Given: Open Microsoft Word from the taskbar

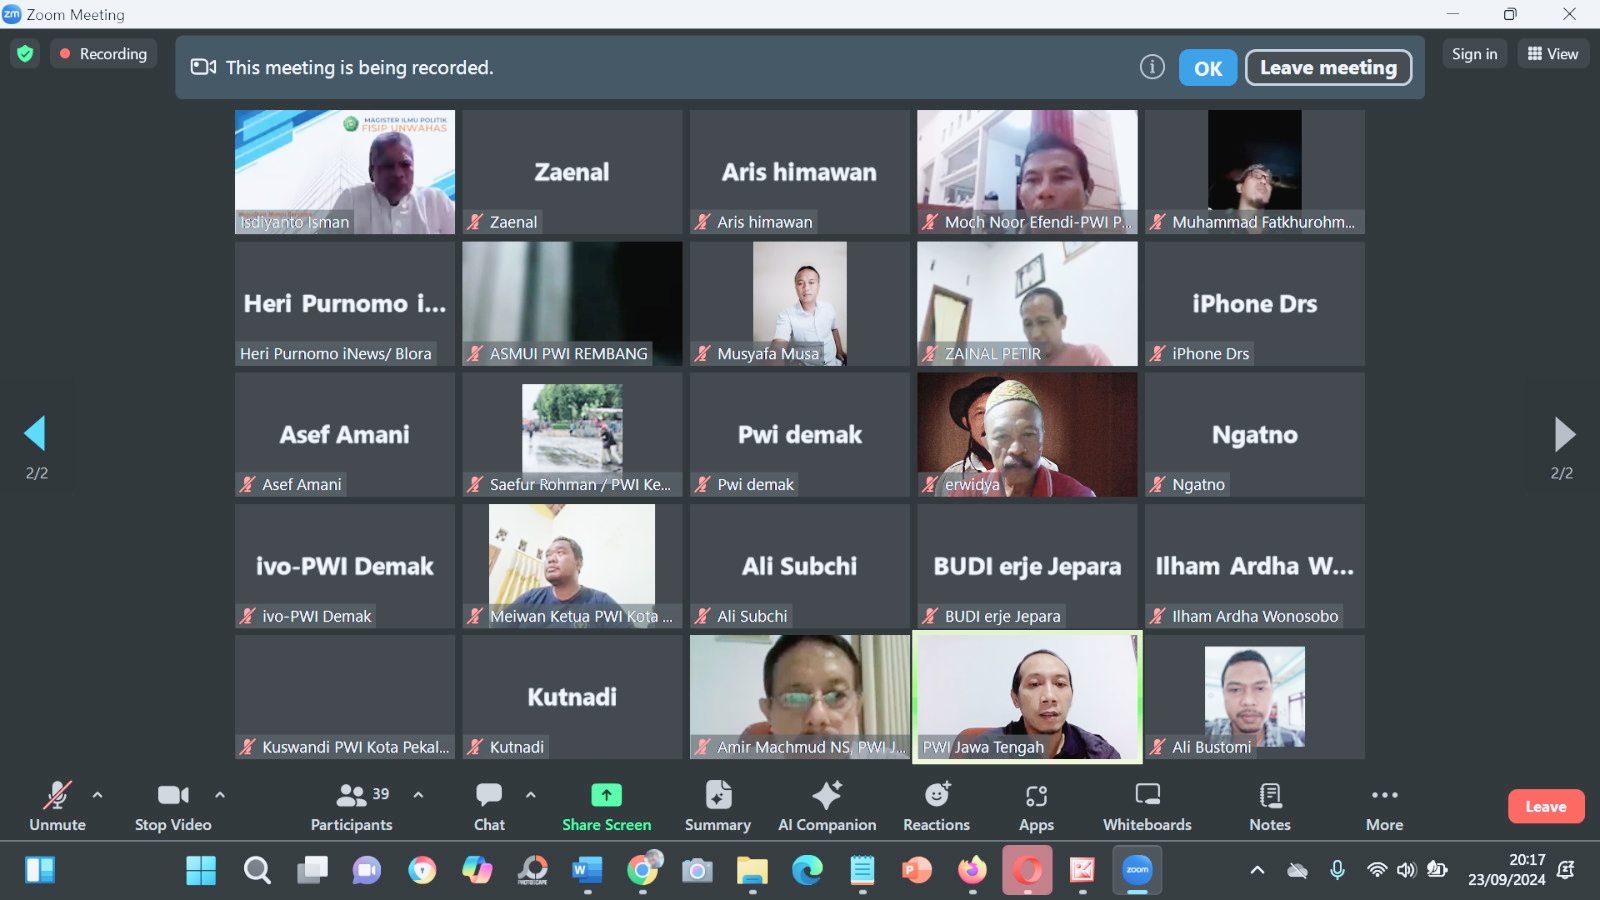Looking at the screenshot, I should (x=587, y=871).
